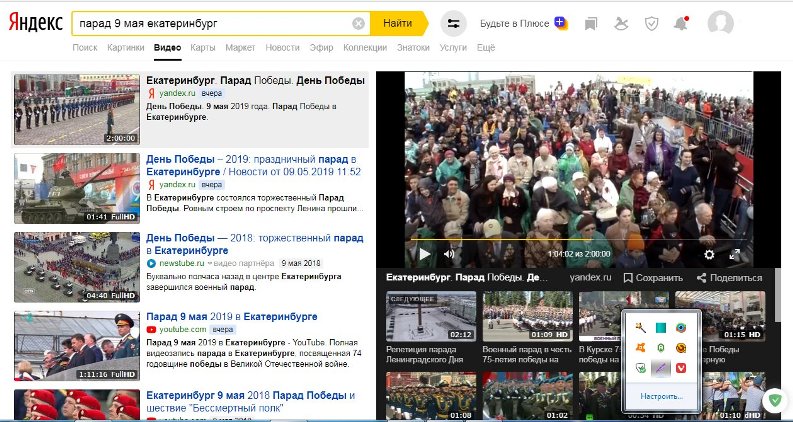Open video player settings gear
Viewport: 793px width, 422px height.
click(709, 254)
